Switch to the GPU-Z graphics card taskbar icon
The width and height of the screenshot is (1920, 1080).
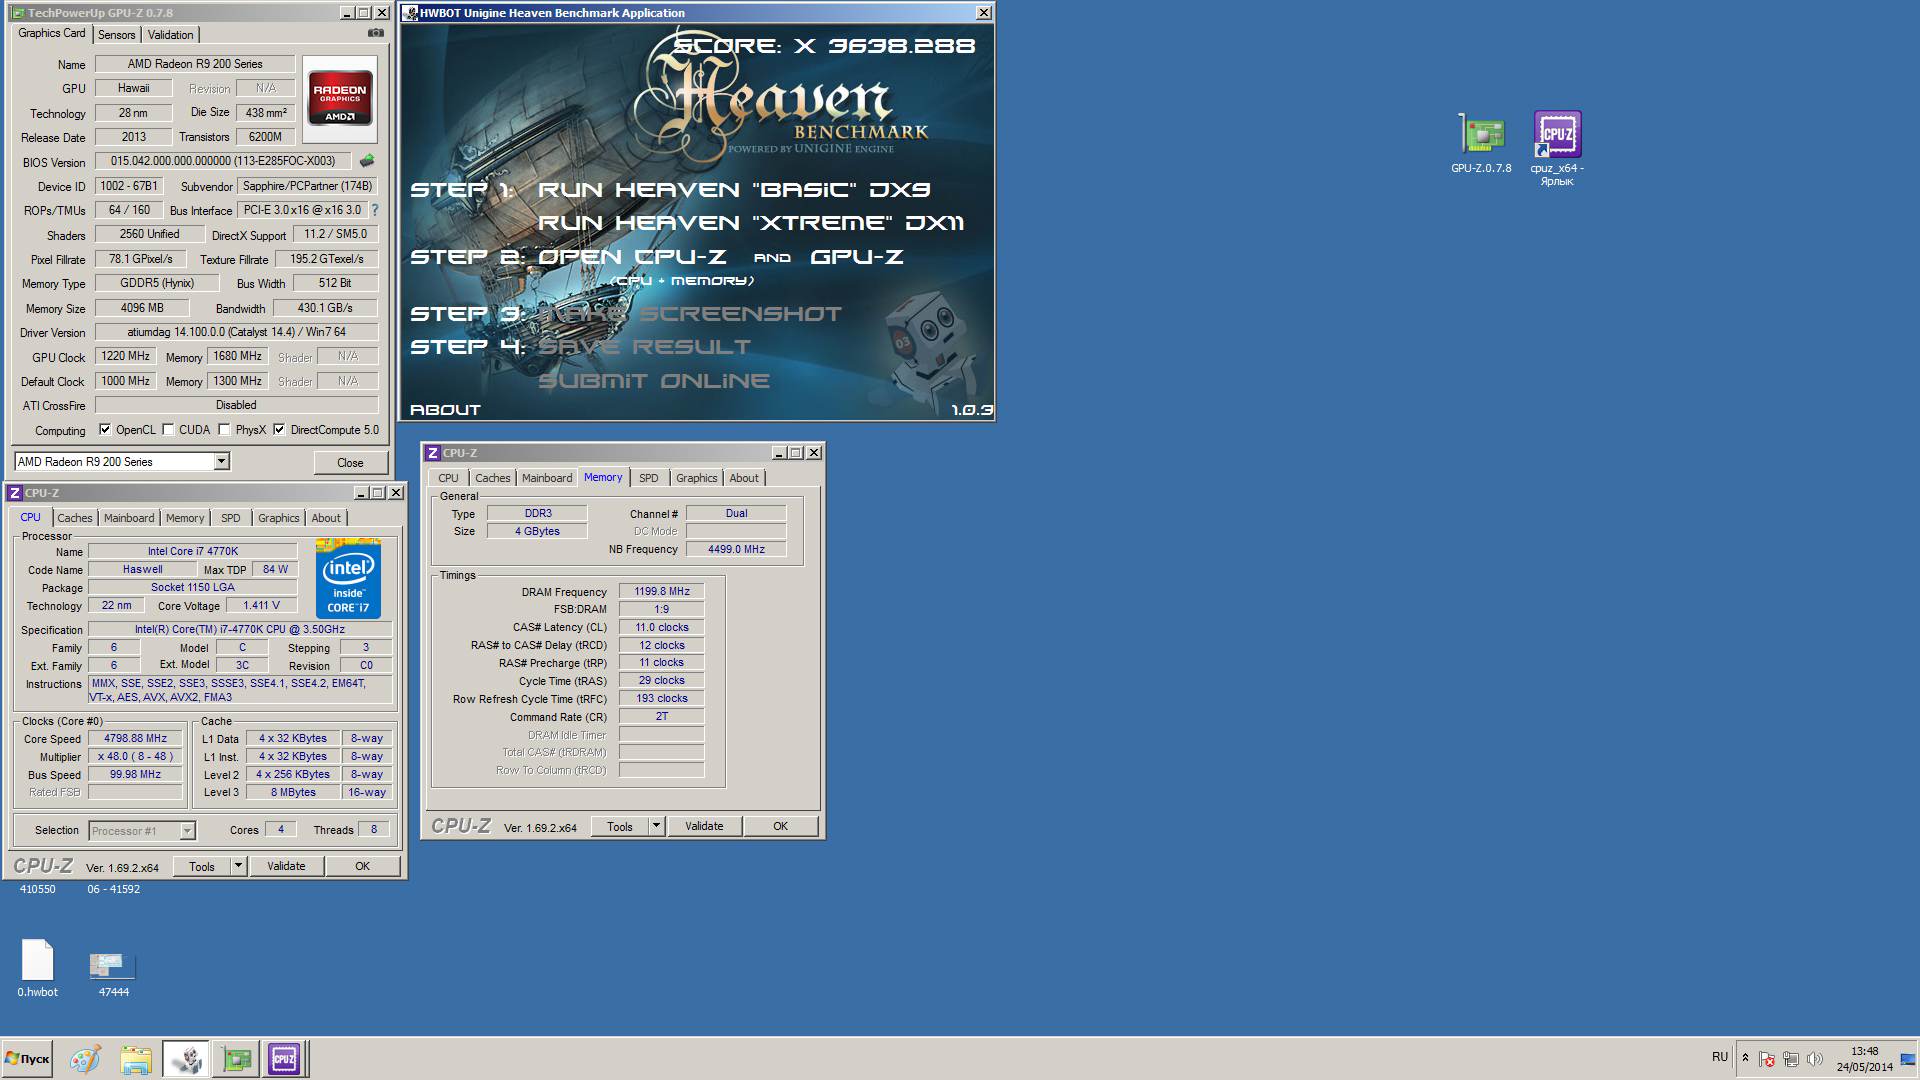click(236, 1058)
